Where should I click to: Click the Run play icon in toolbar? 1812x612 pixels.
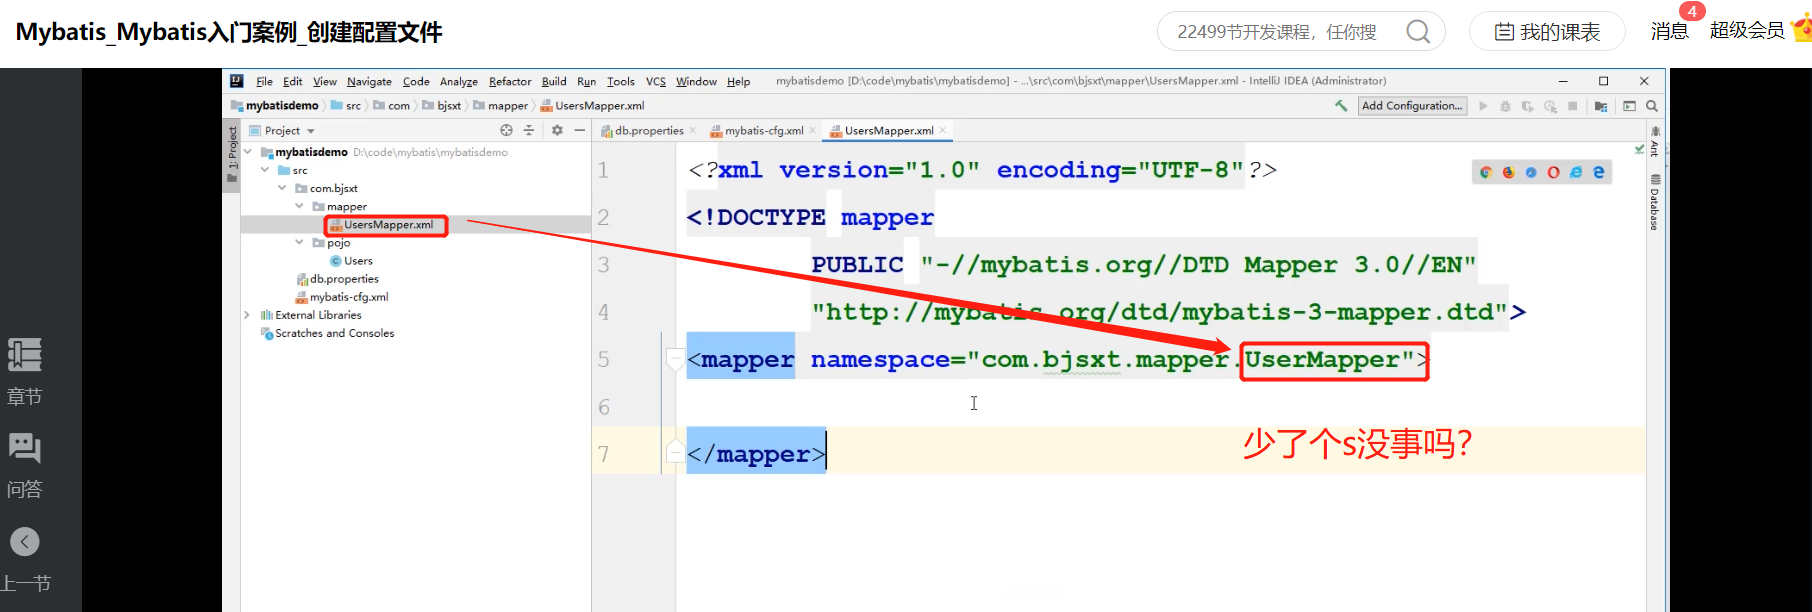click(1483, 106)
